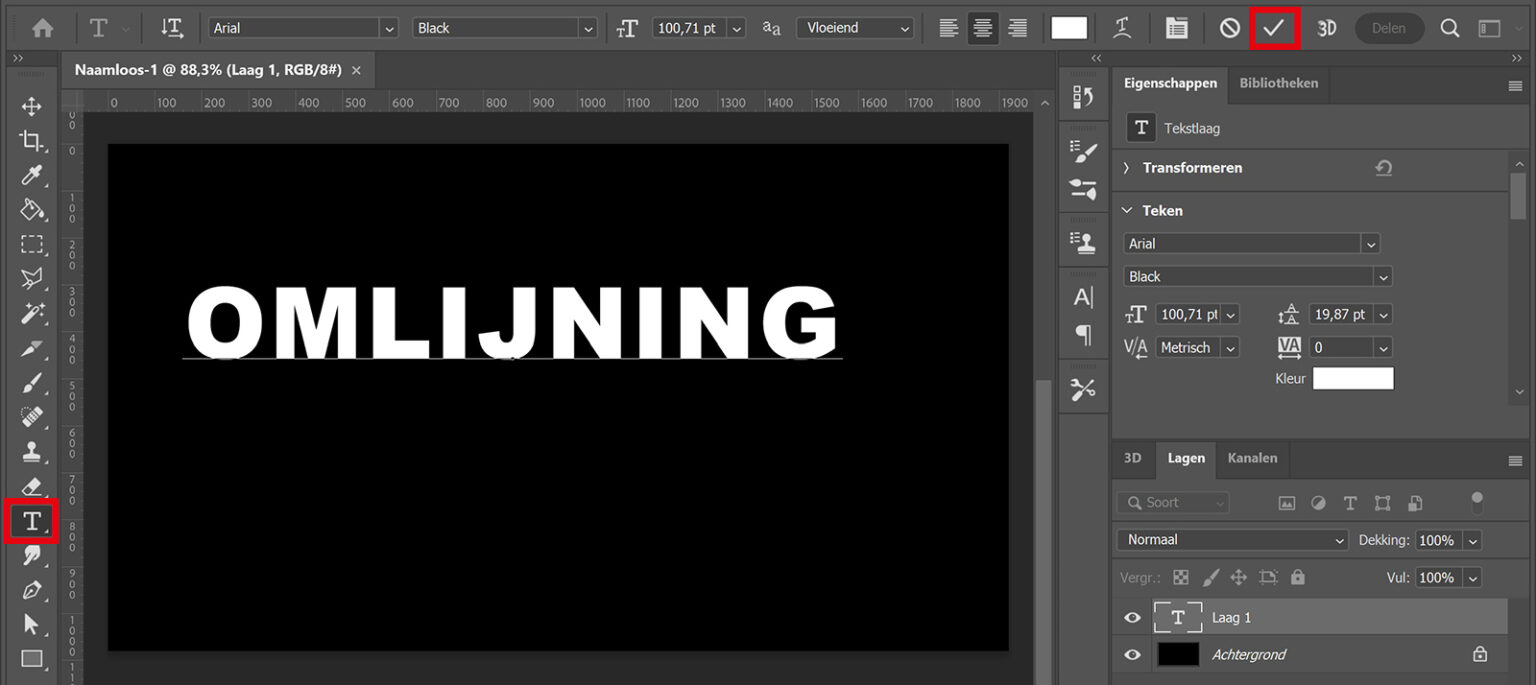This screenshot has width=1536, height=685.
Task: Select the Clone Stamp tool
Action: pos(31,450)
